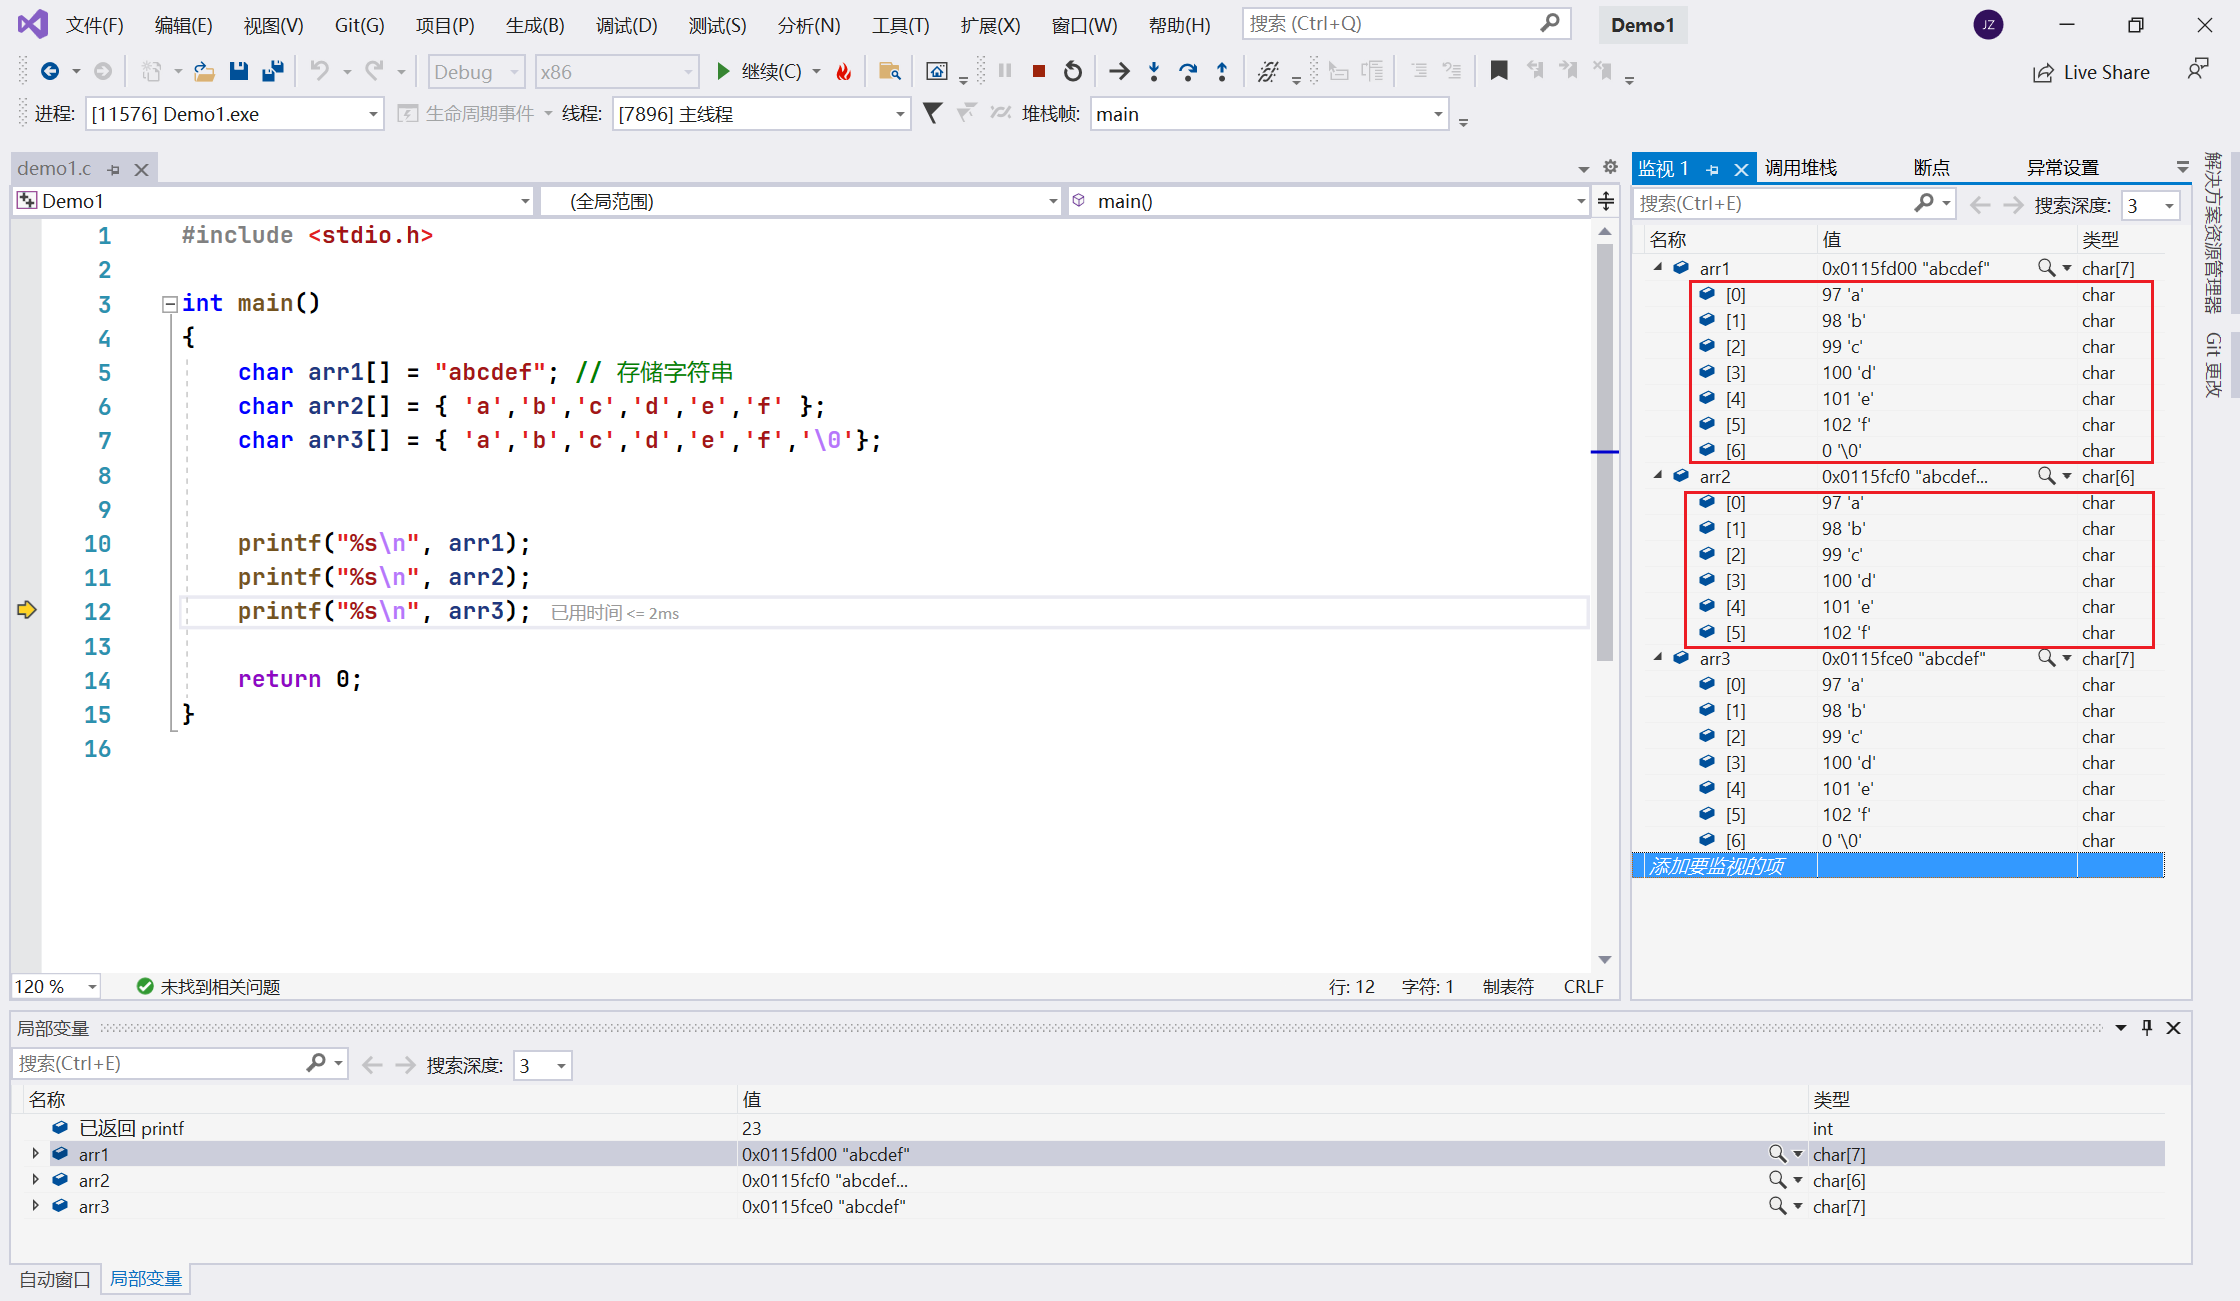2240x1301 pixels.
Task: Click the Step Over icon
Action: tap(1188, 71)
